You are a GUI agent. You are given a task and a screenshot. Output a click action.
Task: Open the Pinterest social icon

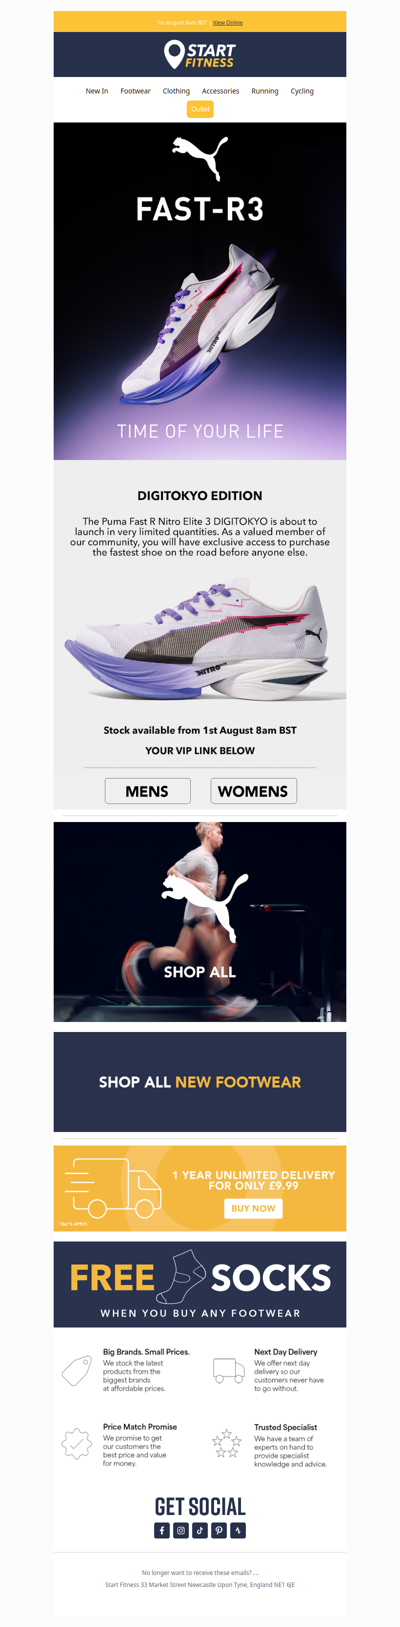click(x=219, y=1530)
